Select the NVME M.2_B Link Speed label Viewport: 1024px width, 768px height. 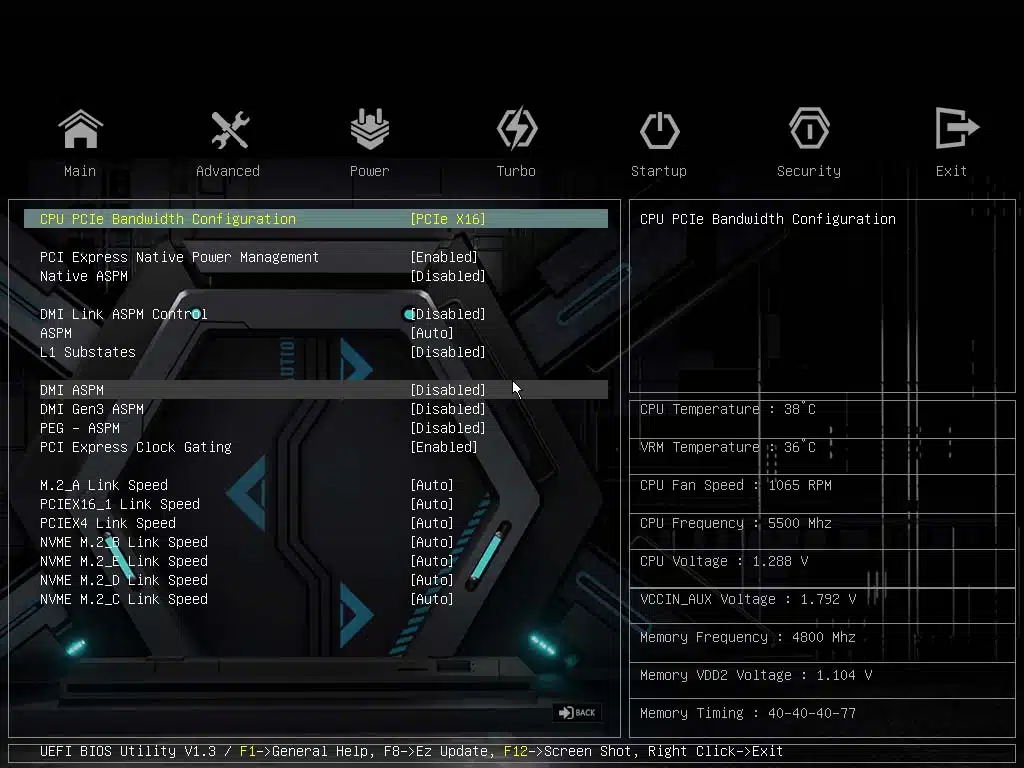(x=123, y=542)
